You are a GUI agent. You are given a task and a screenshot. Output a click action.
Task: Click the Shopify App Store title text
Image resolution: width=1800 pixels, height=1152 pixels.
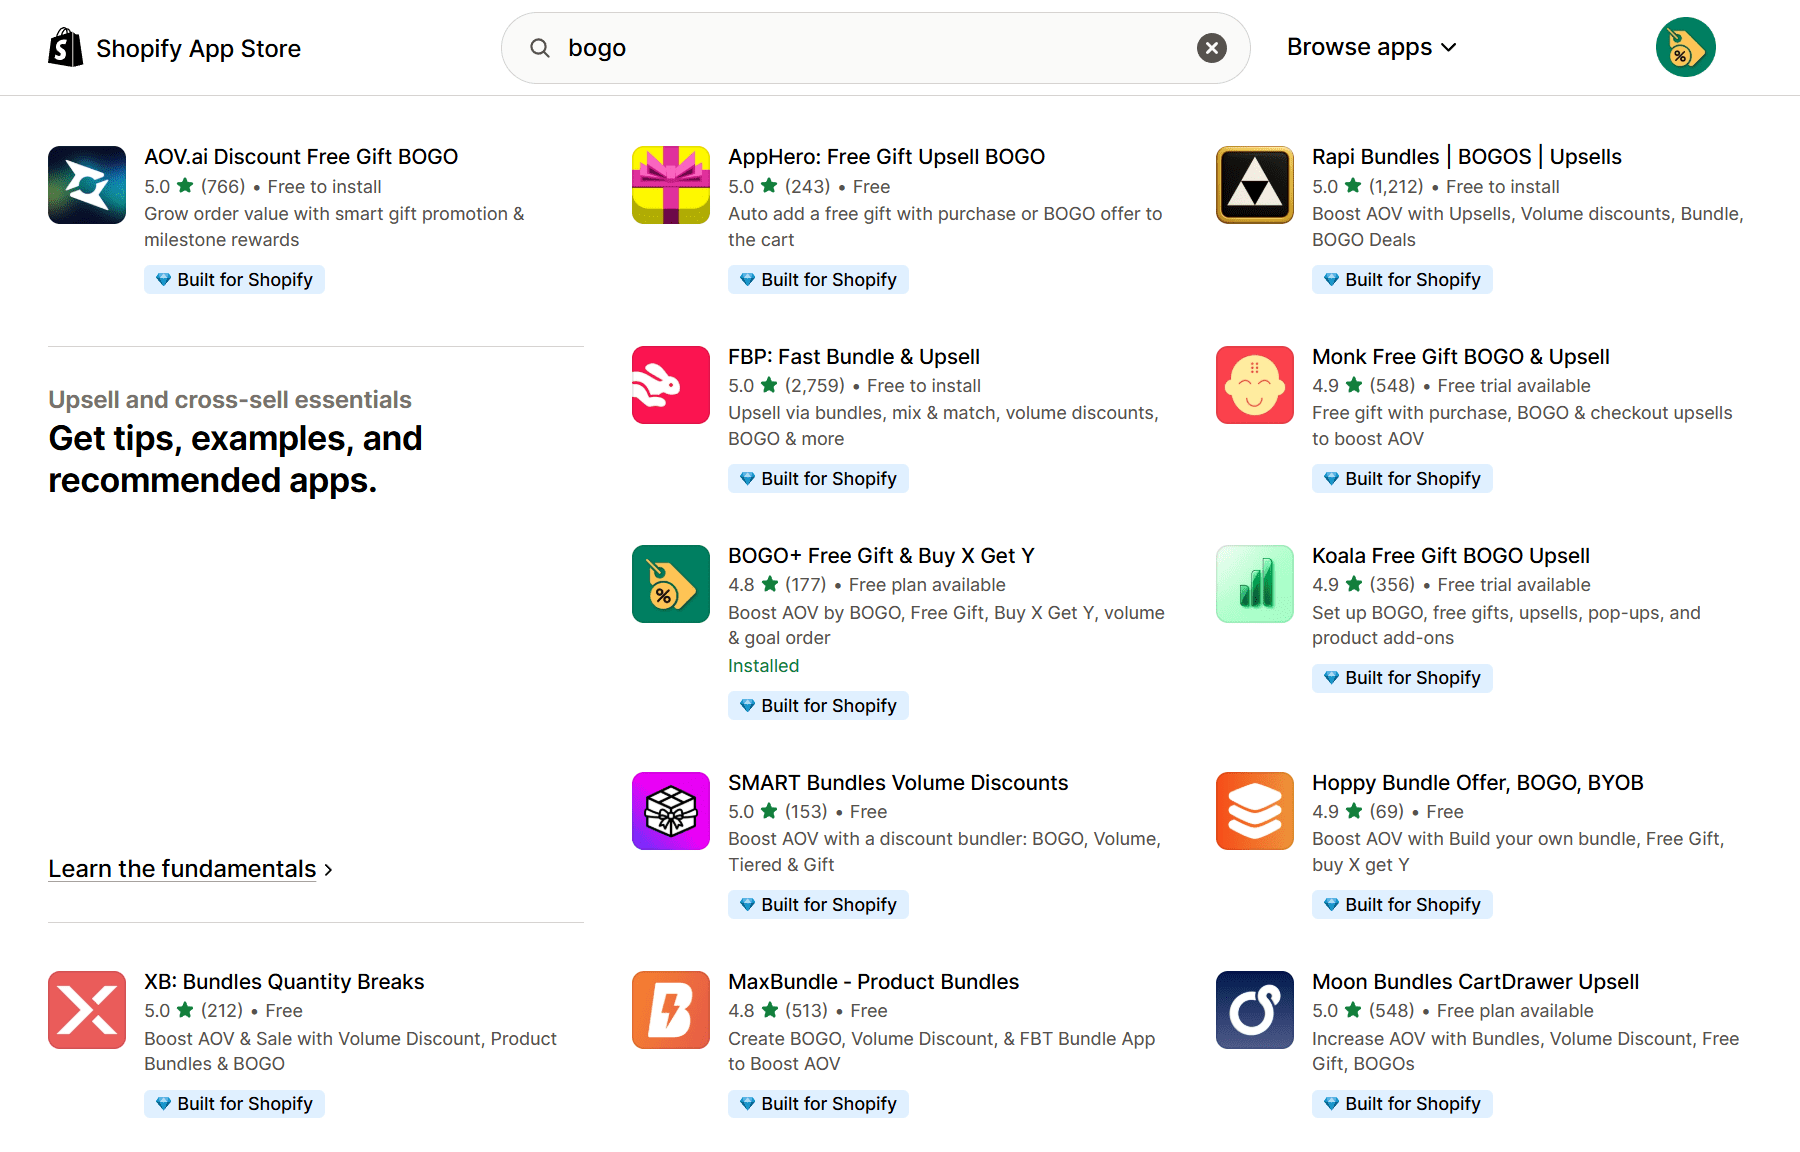coord(198,48)
